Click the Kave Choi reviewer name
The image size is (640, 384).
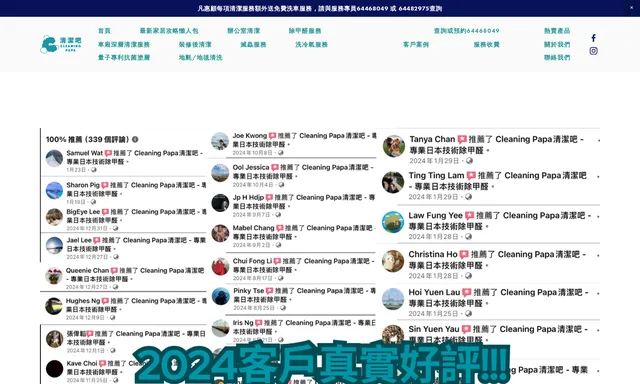point(82,363)
